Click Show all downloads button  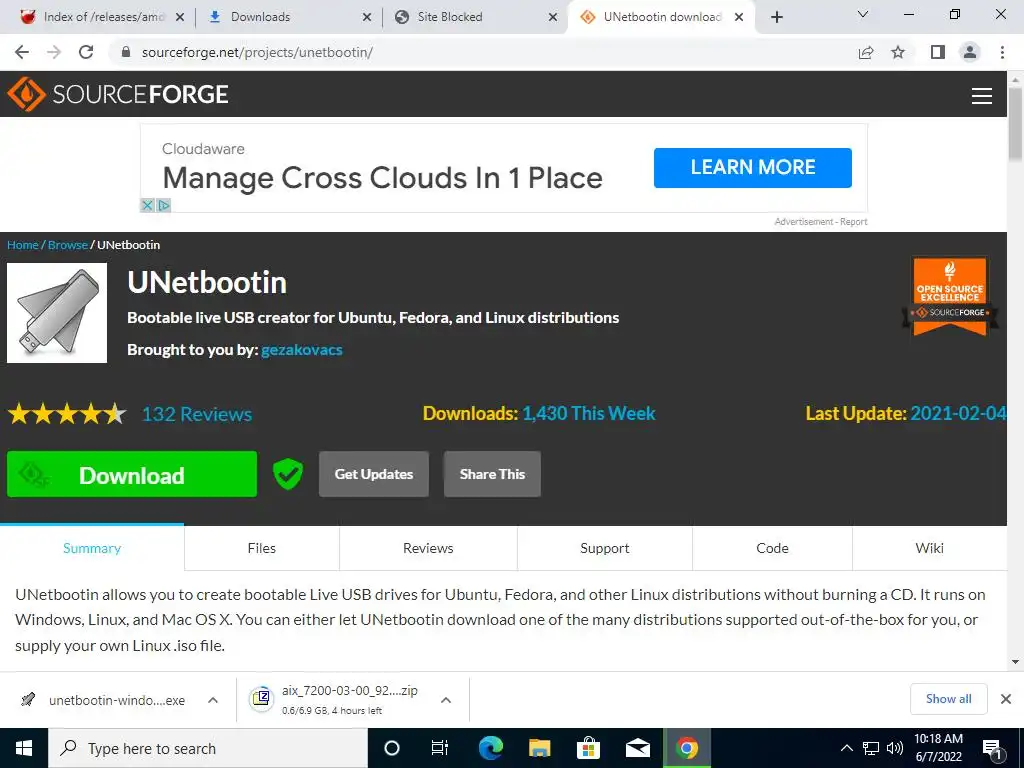pyautogui.click(x=948, y=699)
